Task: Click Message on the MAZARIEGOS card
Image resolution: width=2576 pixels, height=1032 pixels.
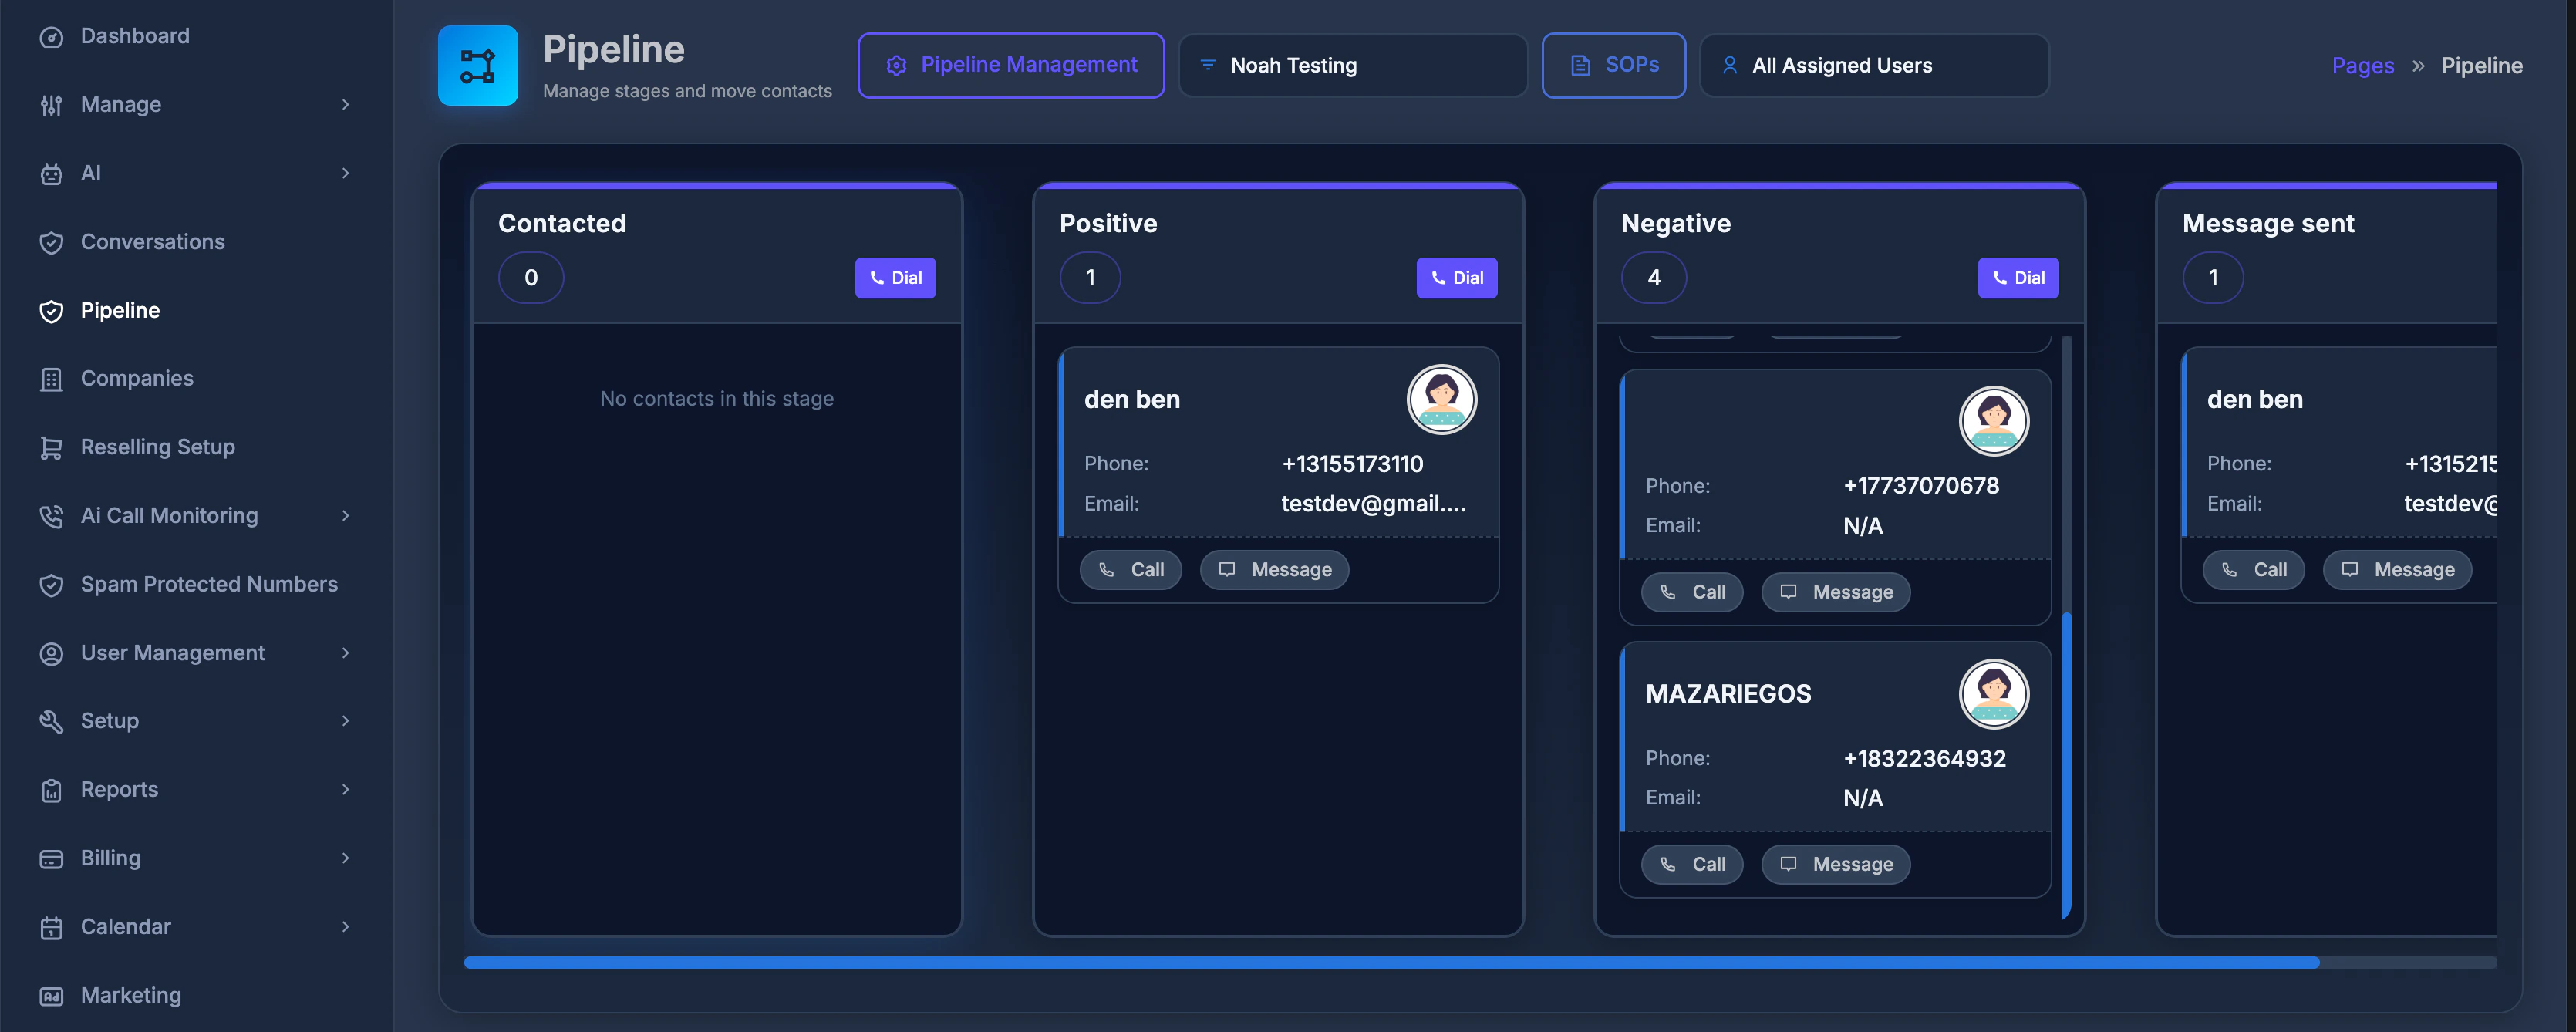Action: [x=1835, y=864]
